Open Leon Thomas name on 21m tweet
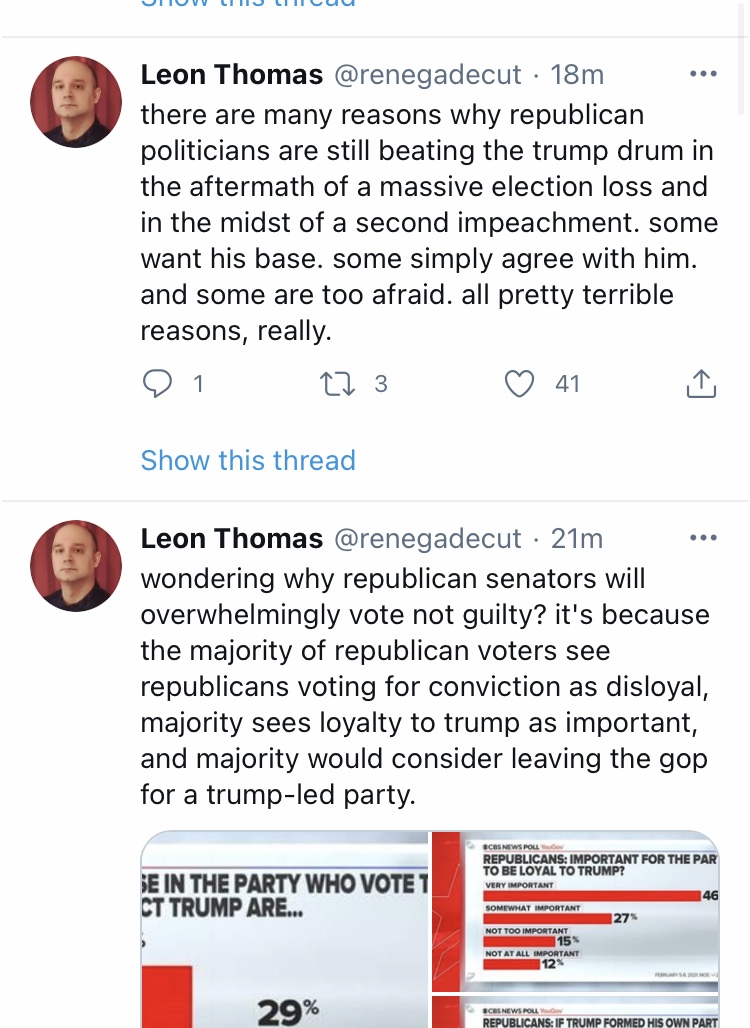The height and width of the screenshot is (1028, 750). [232, 539]
